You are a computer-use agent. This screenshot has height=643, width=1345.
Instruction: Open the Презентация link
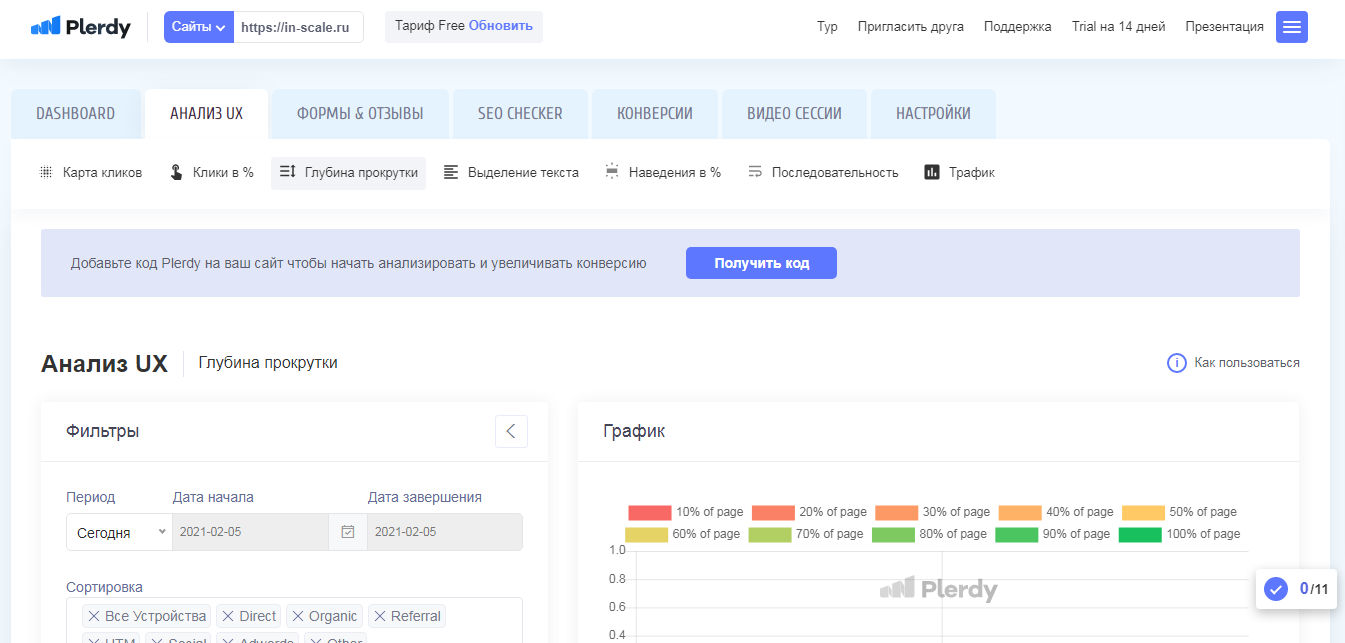1225,27
